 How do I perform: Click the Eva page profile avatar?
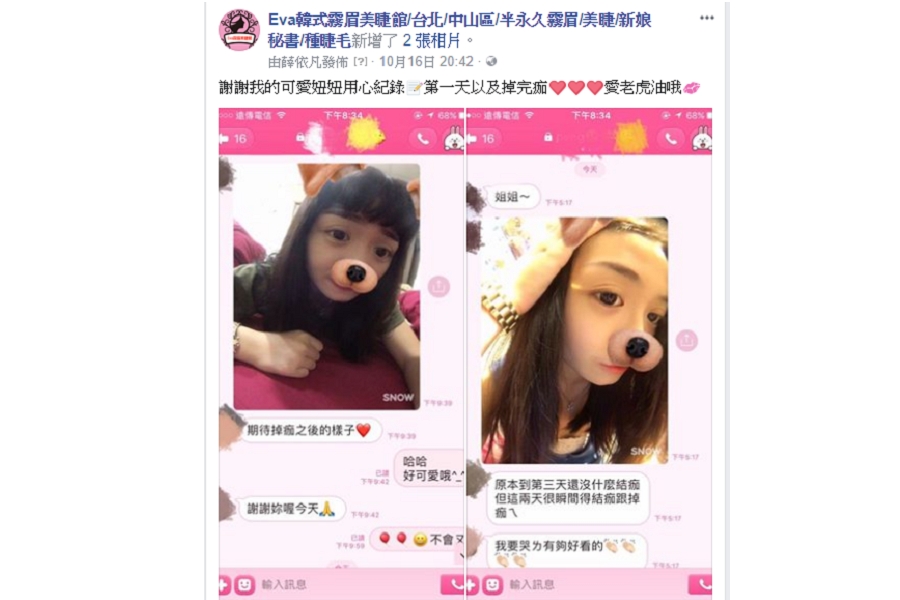239,30
